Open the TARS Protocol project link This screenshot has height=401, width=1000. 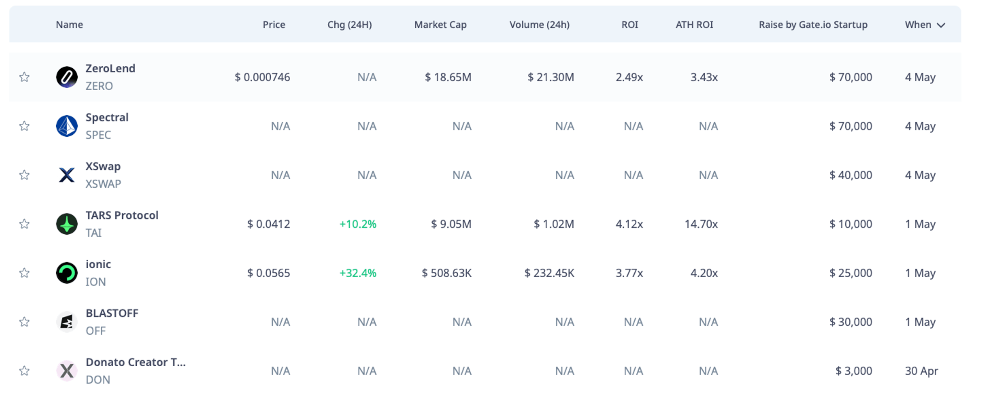point(122,215)
